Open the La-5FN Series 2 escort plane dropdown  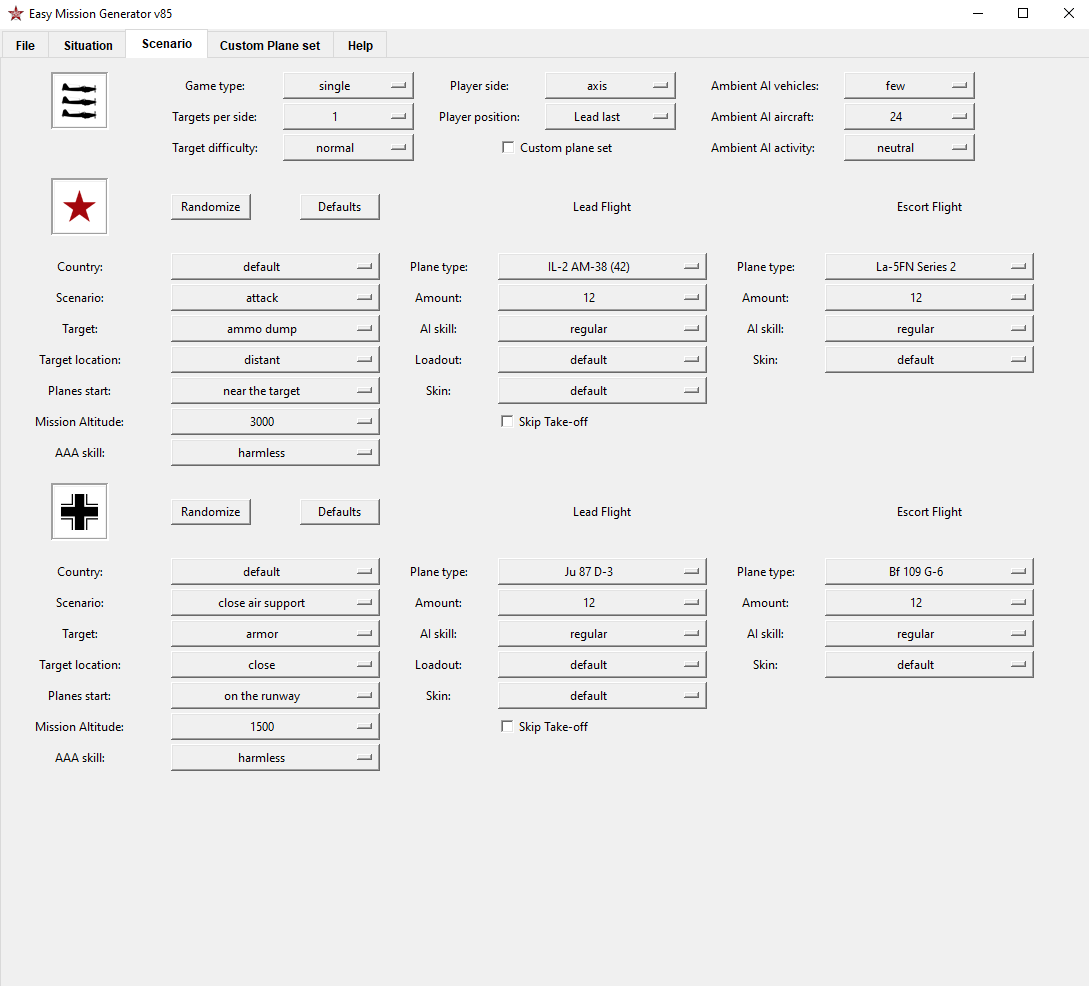click(929, 267)
